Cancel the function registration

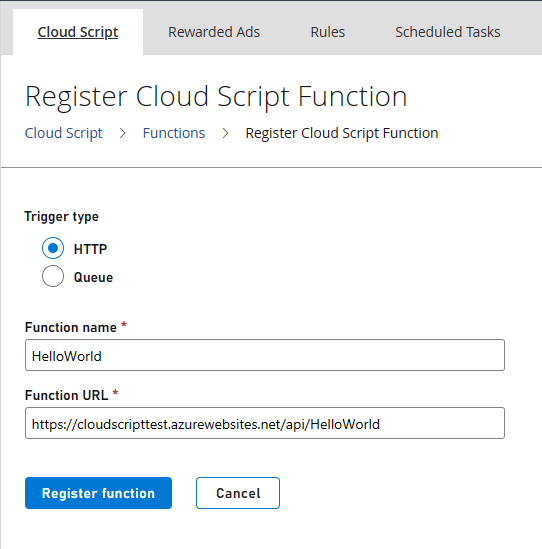238,493
